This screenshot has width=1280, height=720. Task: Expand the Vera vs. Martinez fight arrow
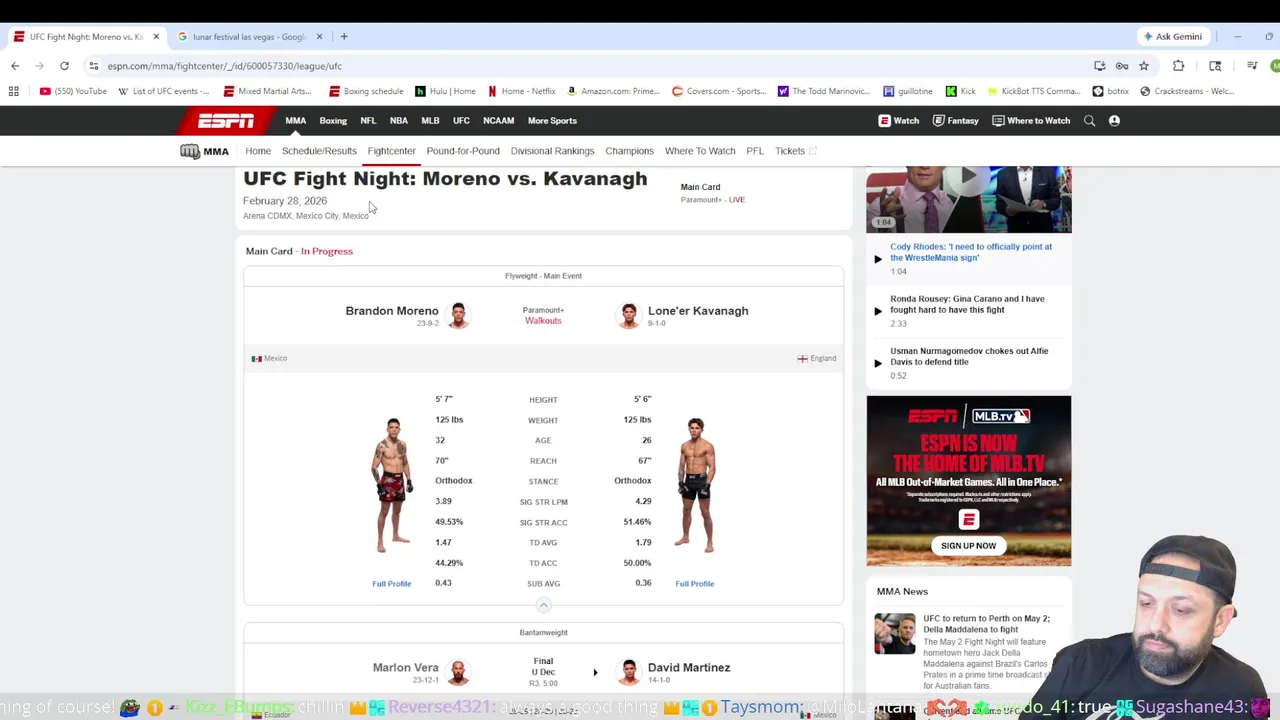[595, 672]
